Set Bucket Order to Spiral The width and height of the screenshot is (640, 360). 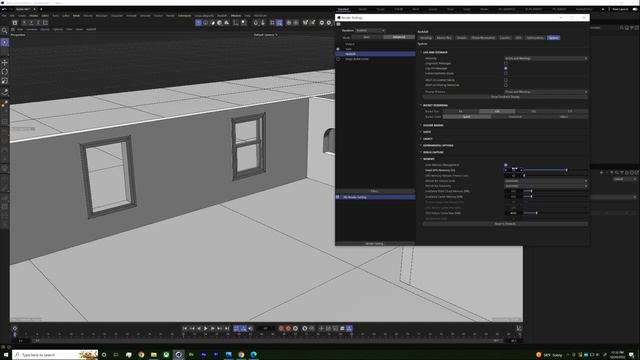[x=467, y=117]
